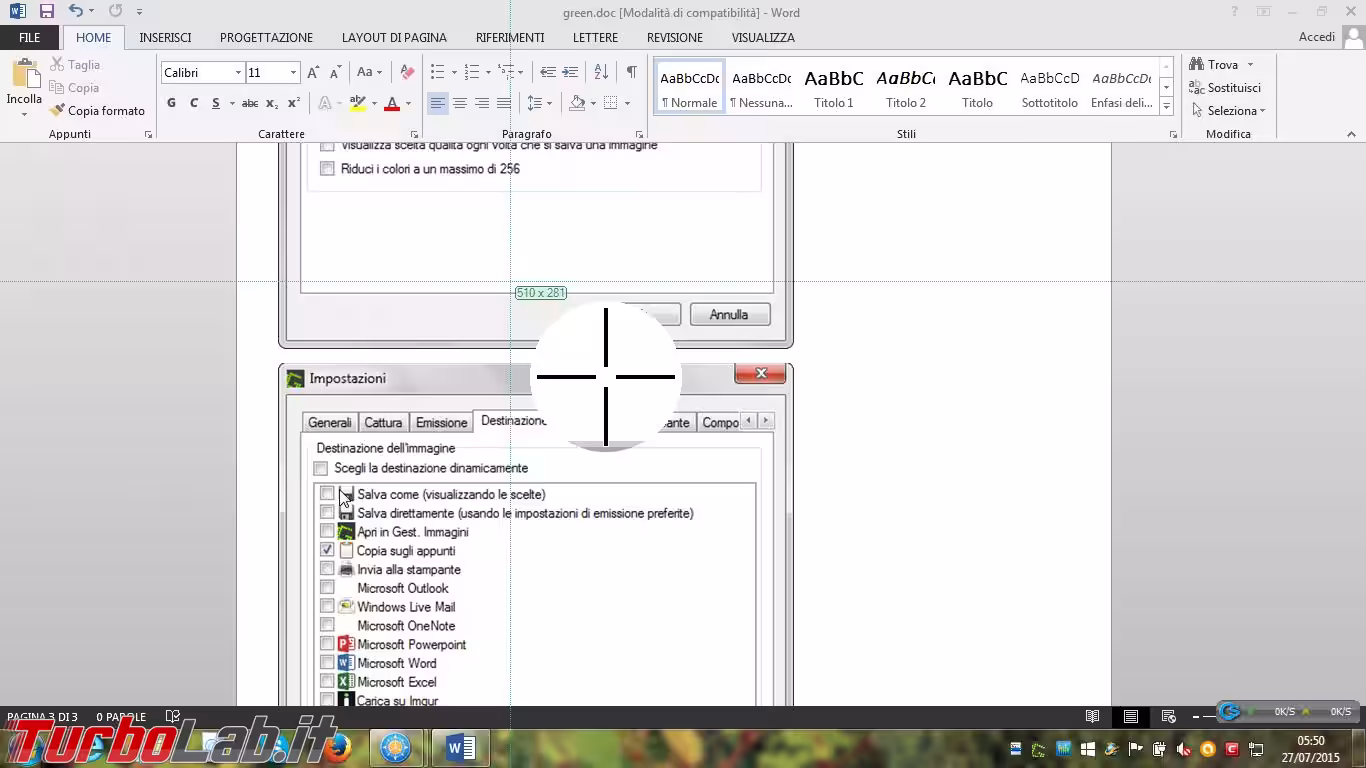The image size is (1366, 768).
Task: Toggle bold with the G button
Action: [x=171, y=103]
